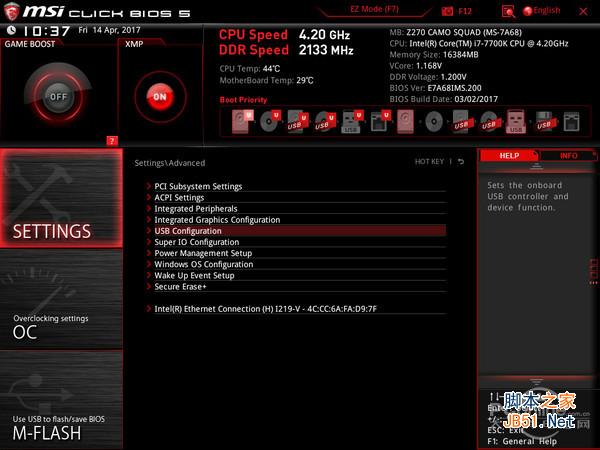Select the UEFI USB hard disk boot icon
The width and height of the screenshot is (600, 450).
[x=298, y=122]
